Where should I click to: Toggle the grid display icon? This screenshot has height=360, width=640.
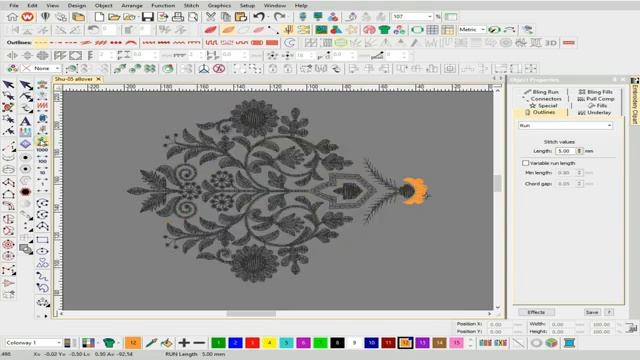[x=432, y=30]
